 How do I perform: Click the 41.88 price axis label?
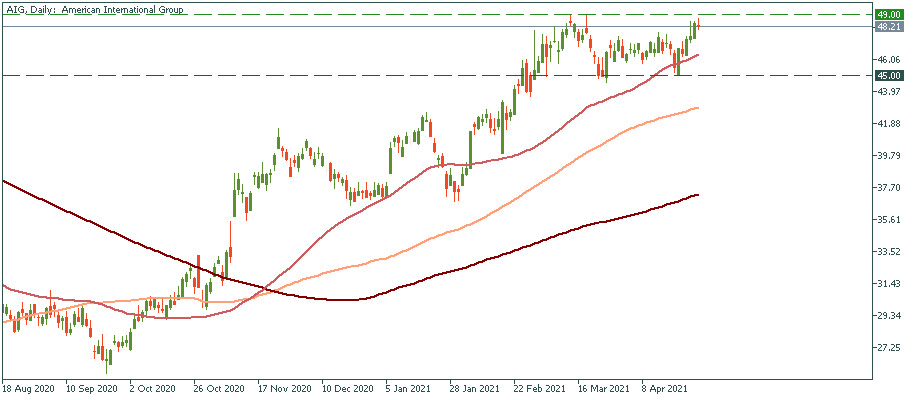[888, 124]
